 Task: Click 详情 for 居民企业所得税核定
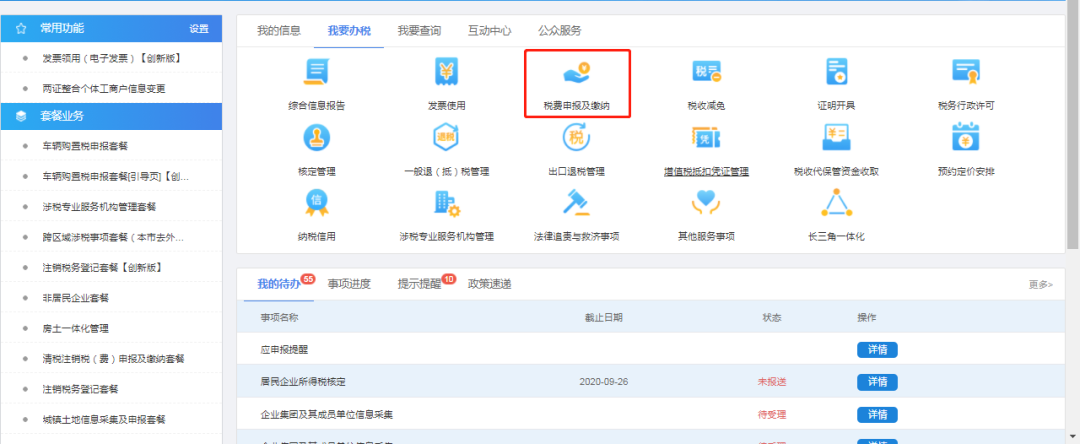[878, 382]
